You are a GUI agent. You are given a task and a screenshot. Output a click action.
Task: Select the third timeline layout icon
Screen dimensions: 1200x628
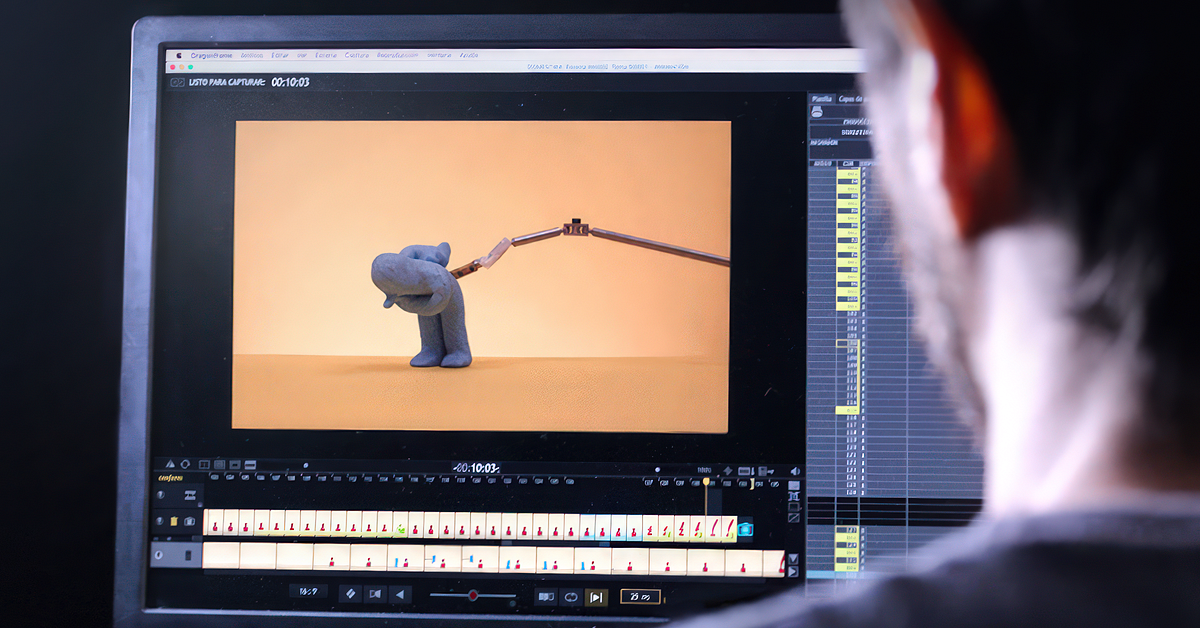click(234, 464)
